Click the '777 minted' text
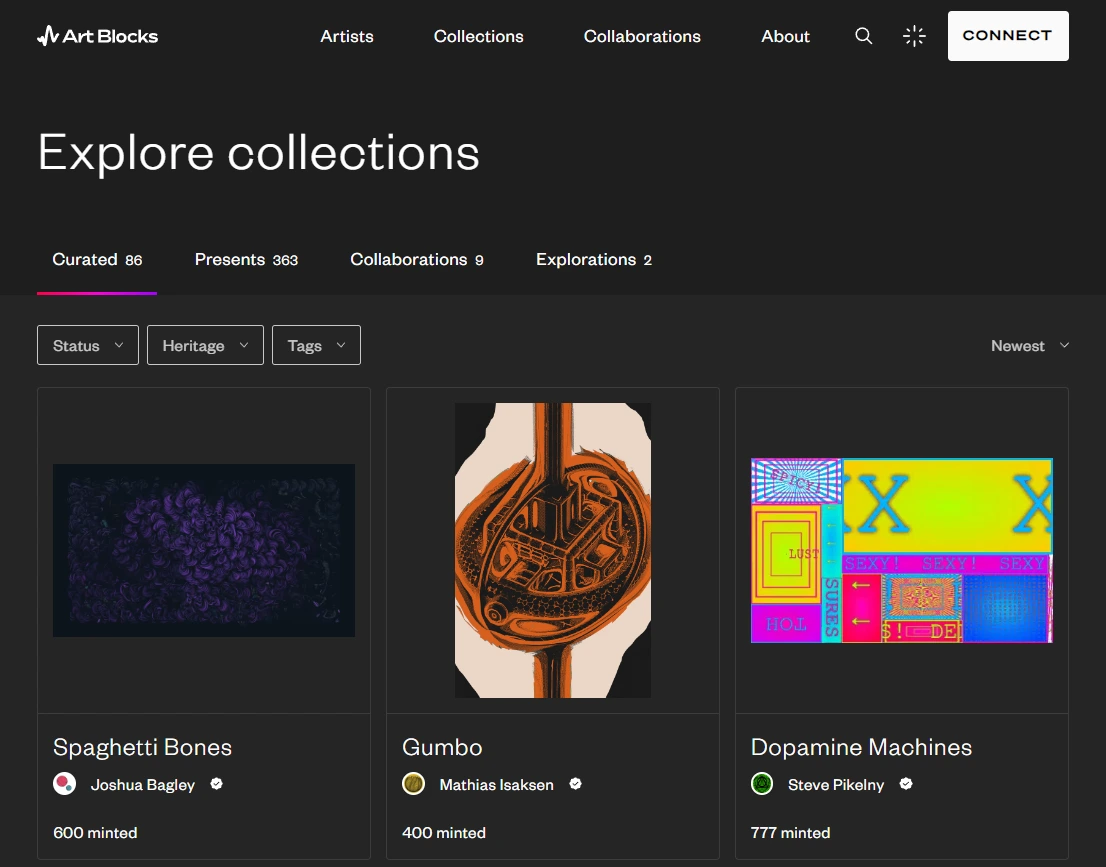Screen dimensions: 1106x867 790,832
